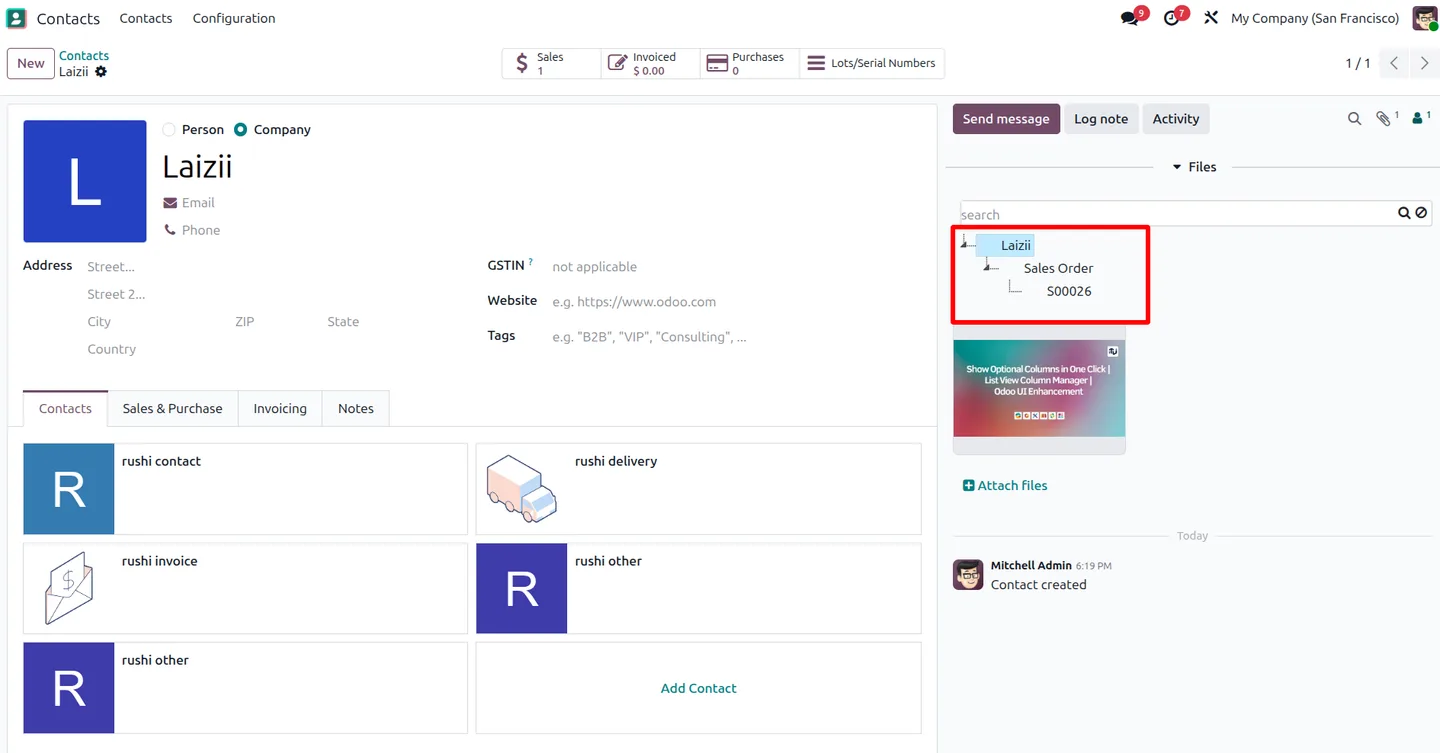
Task: Select the Person radio button
Action: coord(168,130)
